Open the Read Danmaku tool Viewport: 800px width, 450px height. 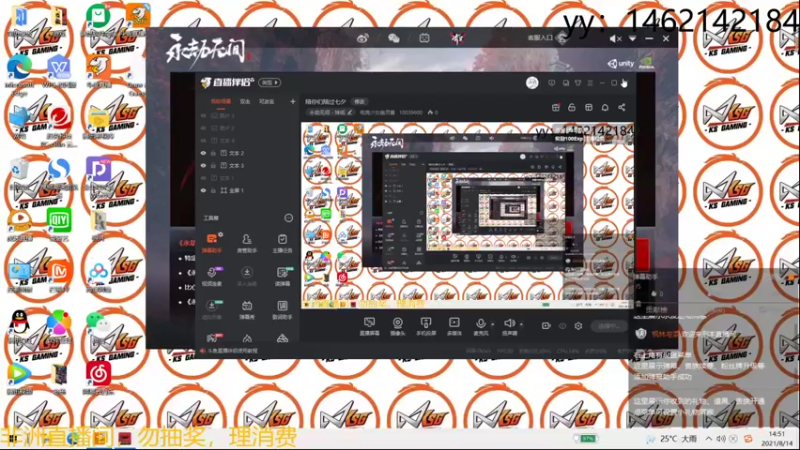click(282, 276)
